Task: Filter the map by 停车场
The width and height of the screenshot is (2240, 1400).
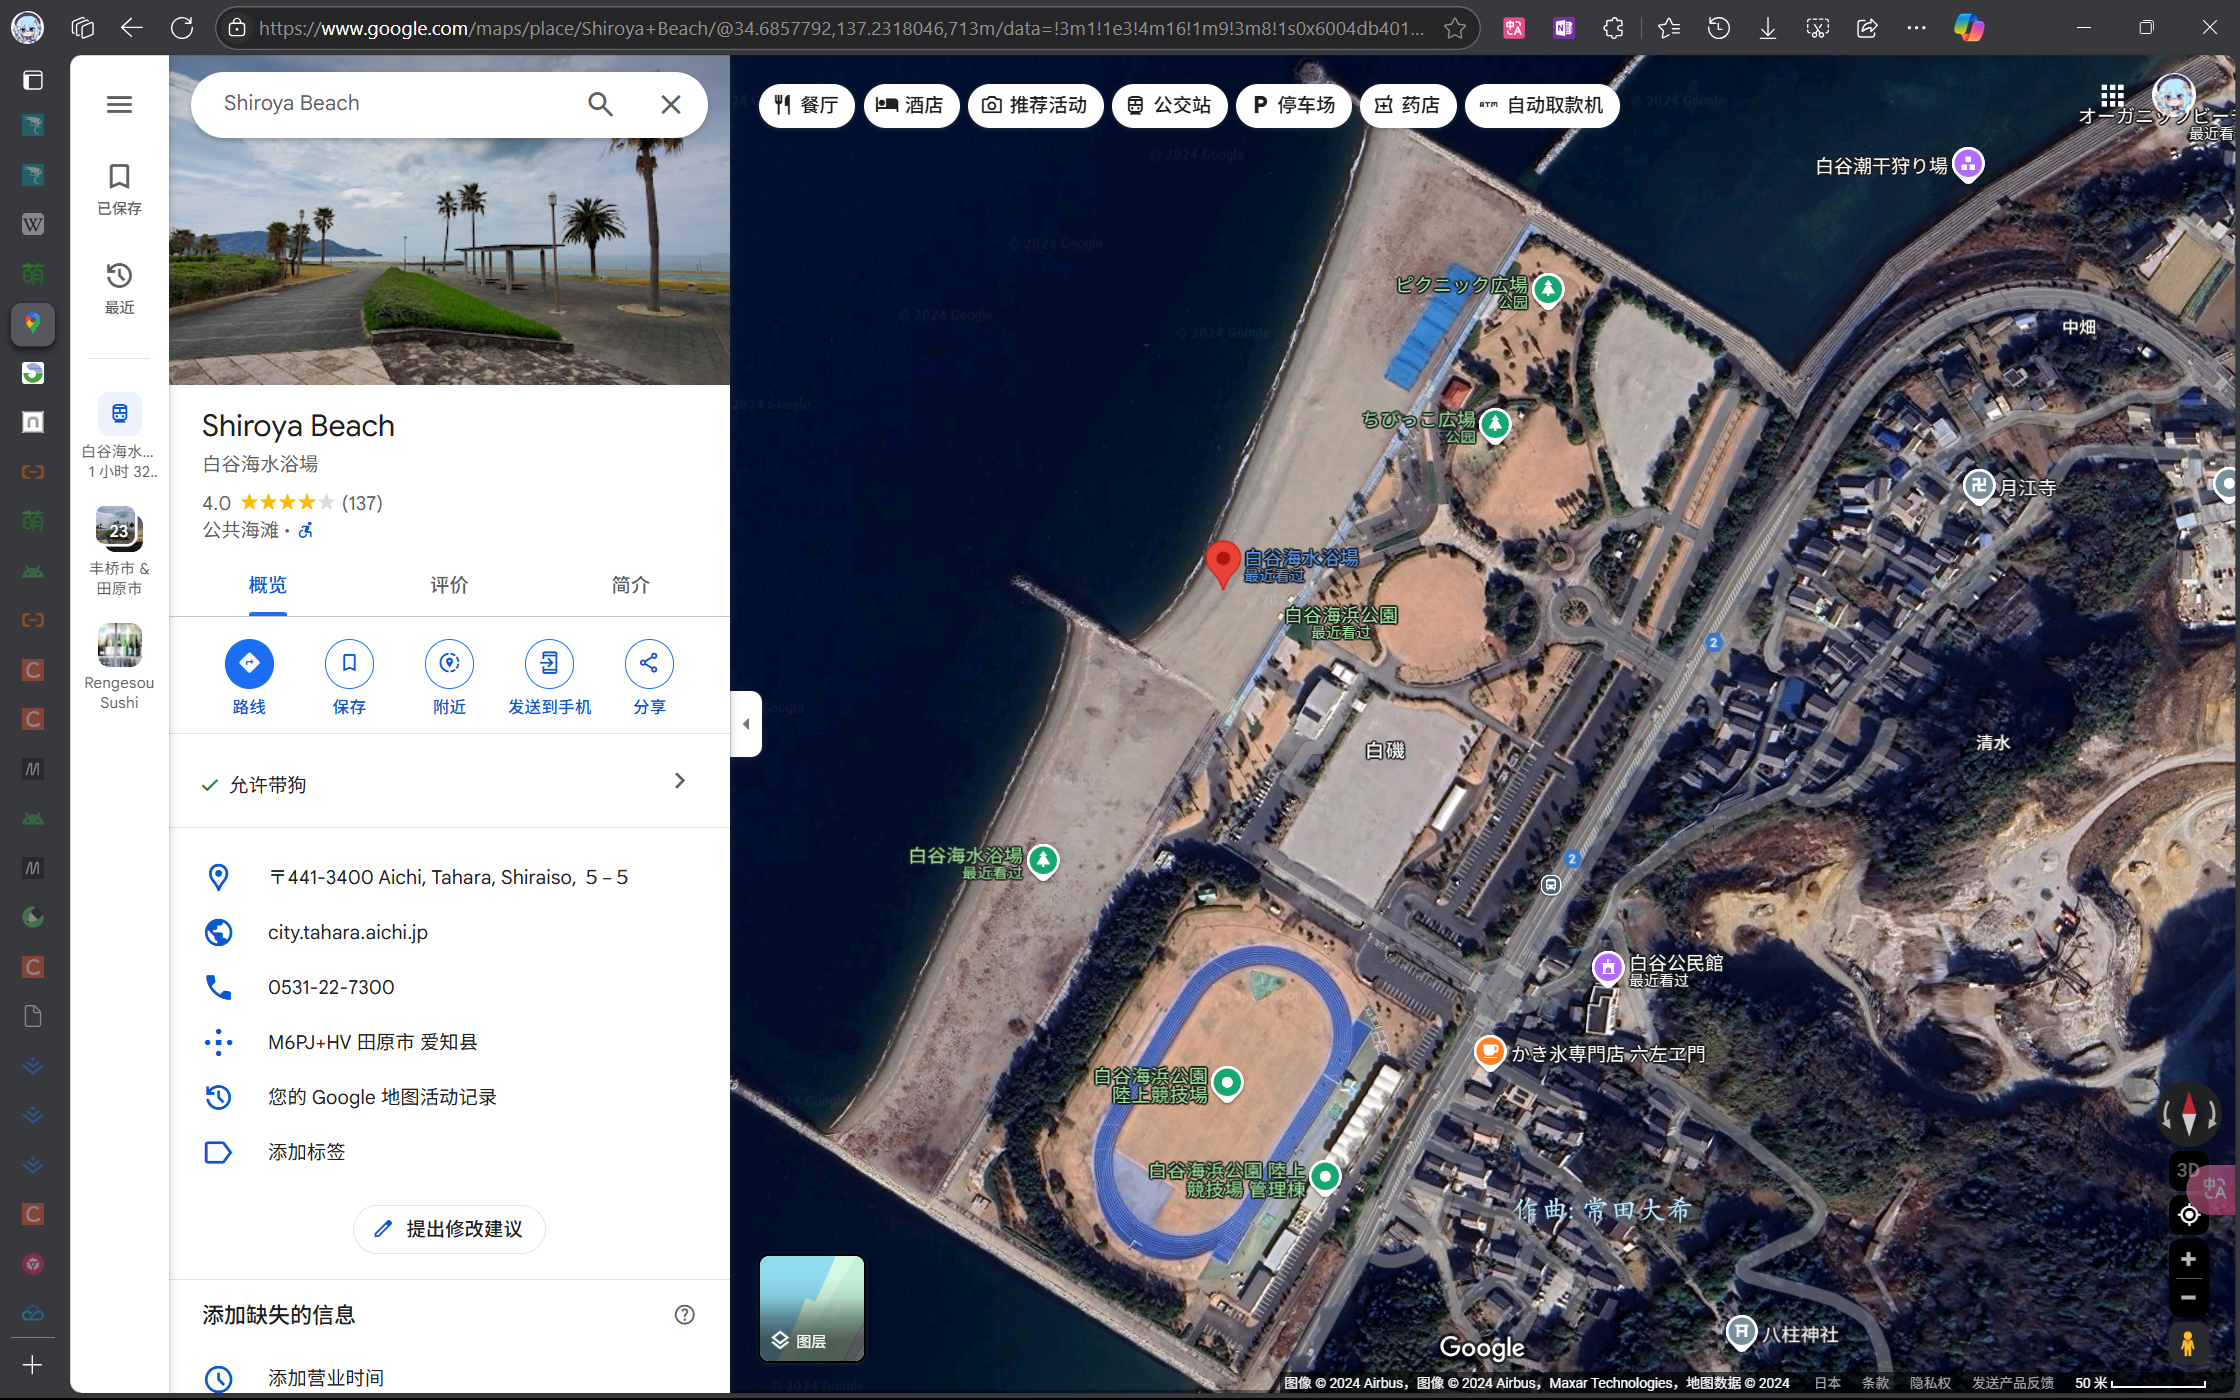Action: [x=1293, y=105]
